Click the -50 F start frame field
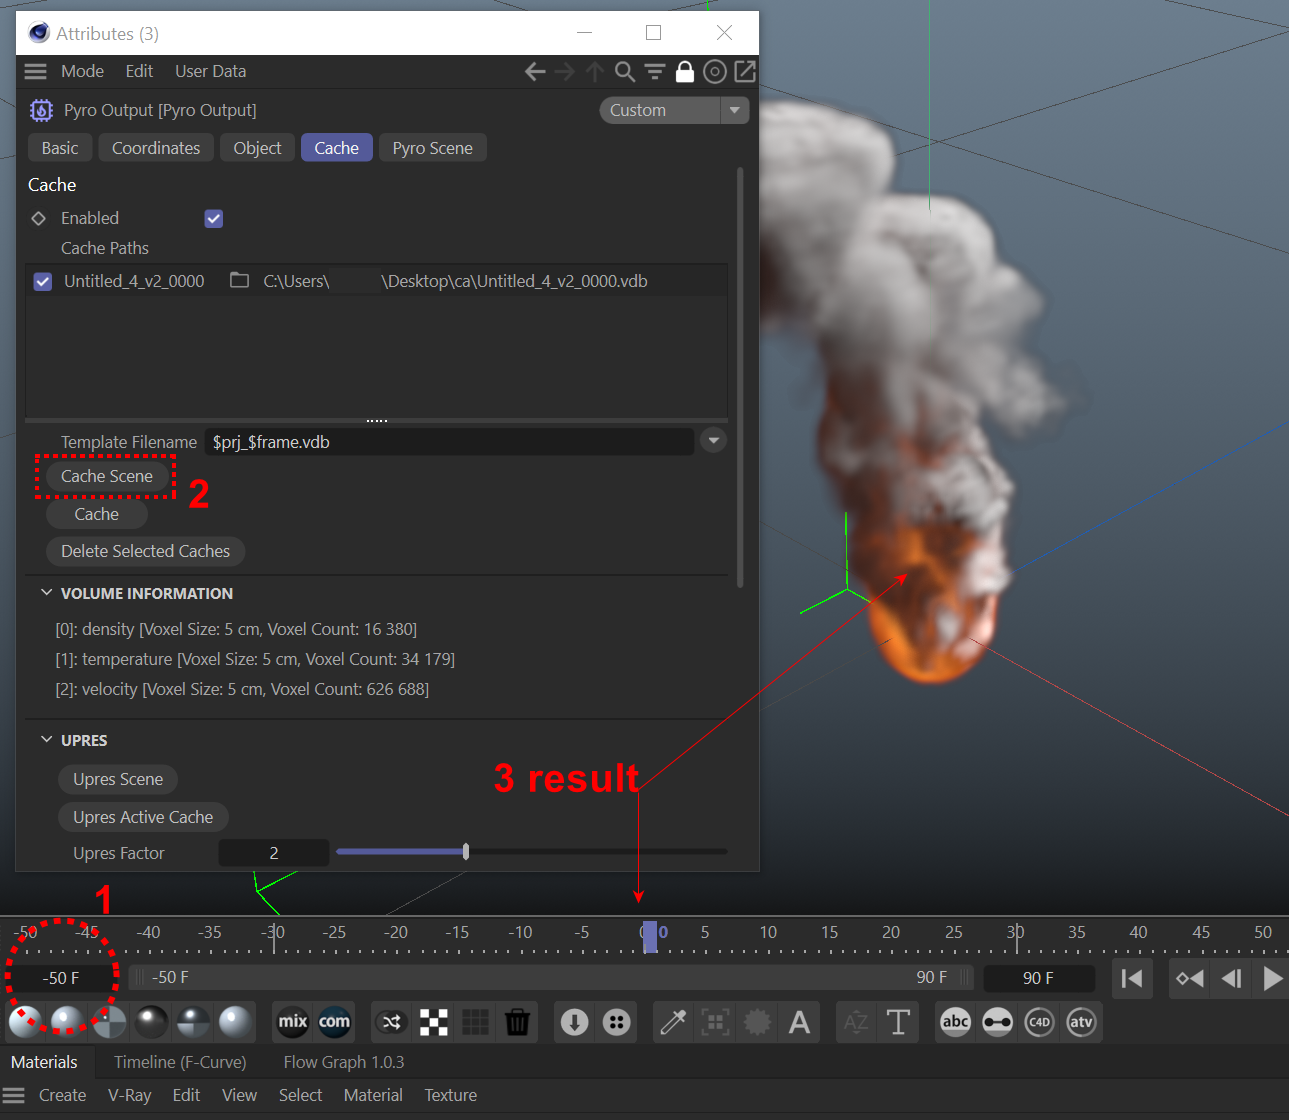This screenshot has height=1120, width=1289. tap(61, 978)
